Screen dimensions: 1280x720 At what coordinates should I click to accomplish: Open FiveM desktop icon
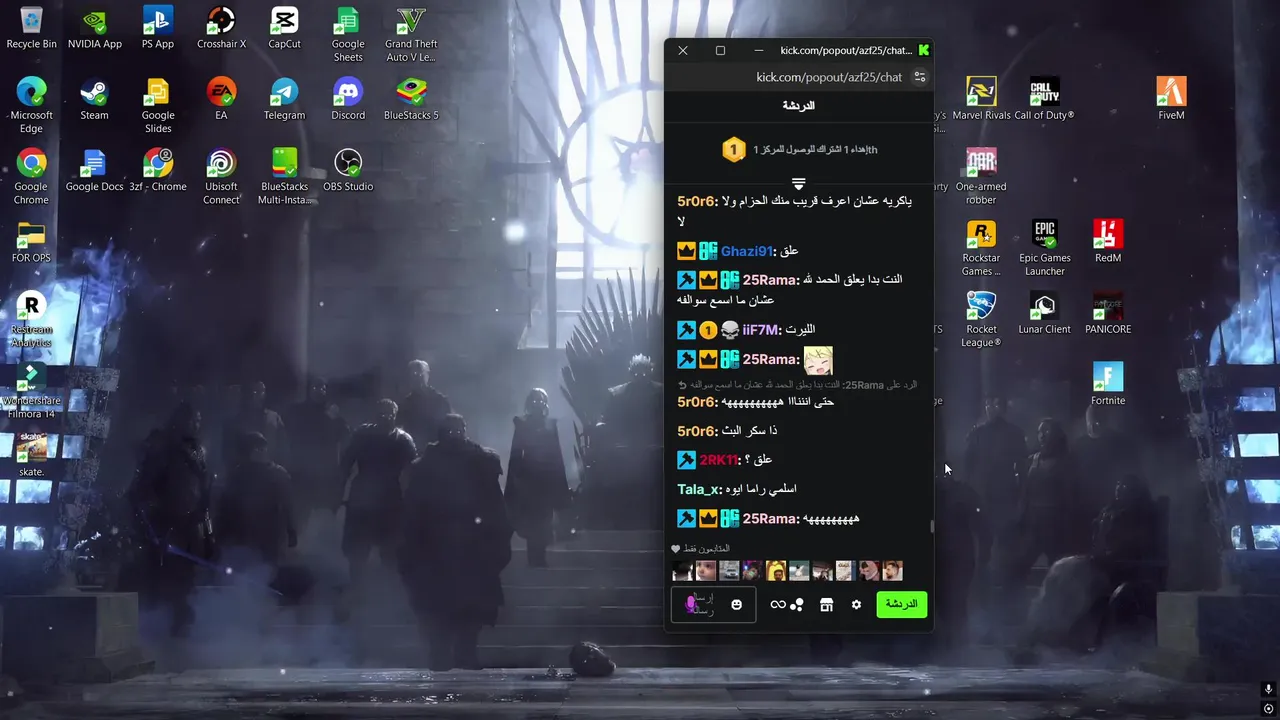click(1171, 99)
